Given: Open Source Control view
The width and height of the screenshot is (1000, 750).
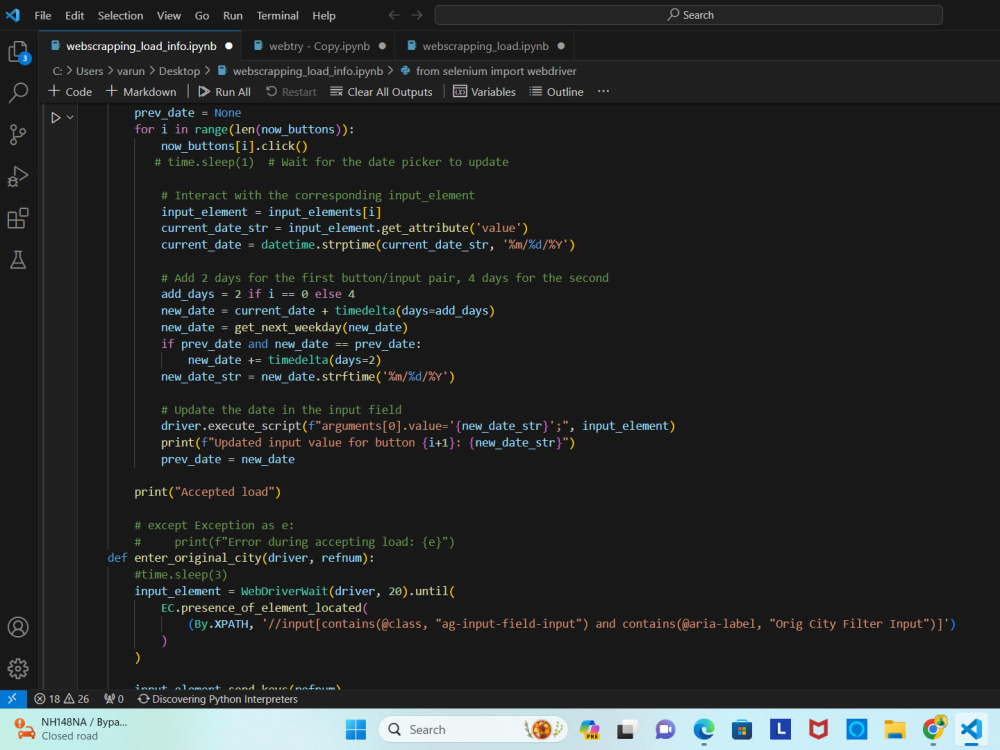Looking at the screenshot, I should coord(18,134).
